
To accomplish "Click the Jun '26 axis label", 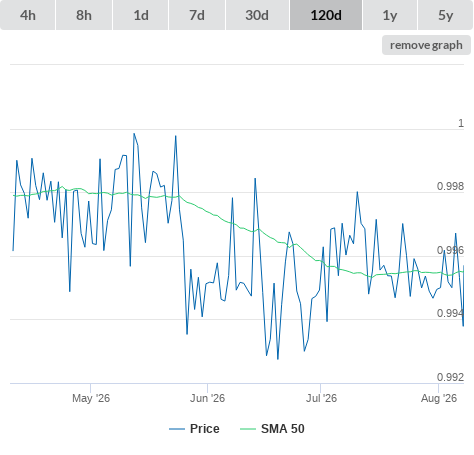I will click(207, 398).
